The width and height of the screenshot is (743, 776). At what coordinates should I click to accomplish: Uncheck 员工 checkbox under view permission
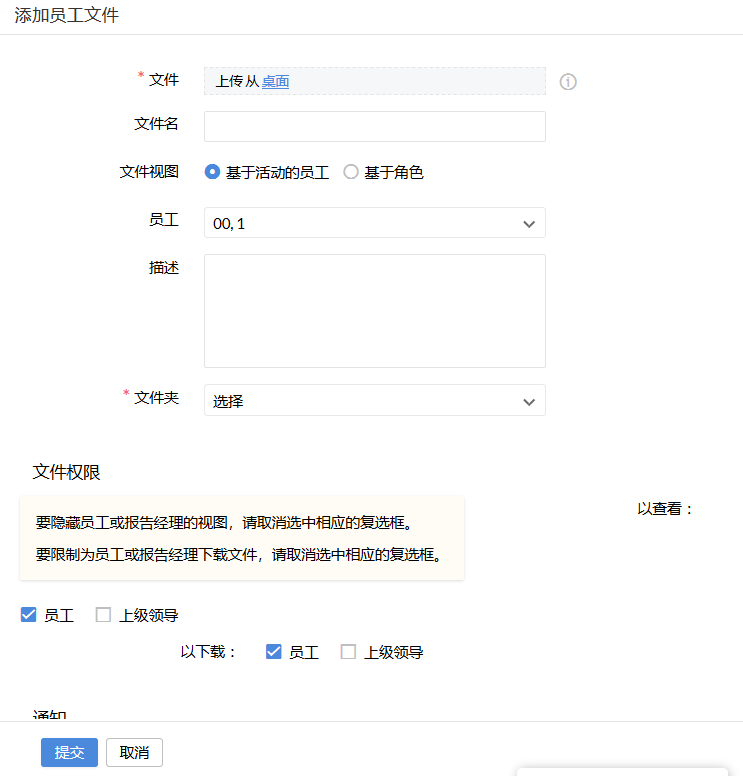pos(29,615)
